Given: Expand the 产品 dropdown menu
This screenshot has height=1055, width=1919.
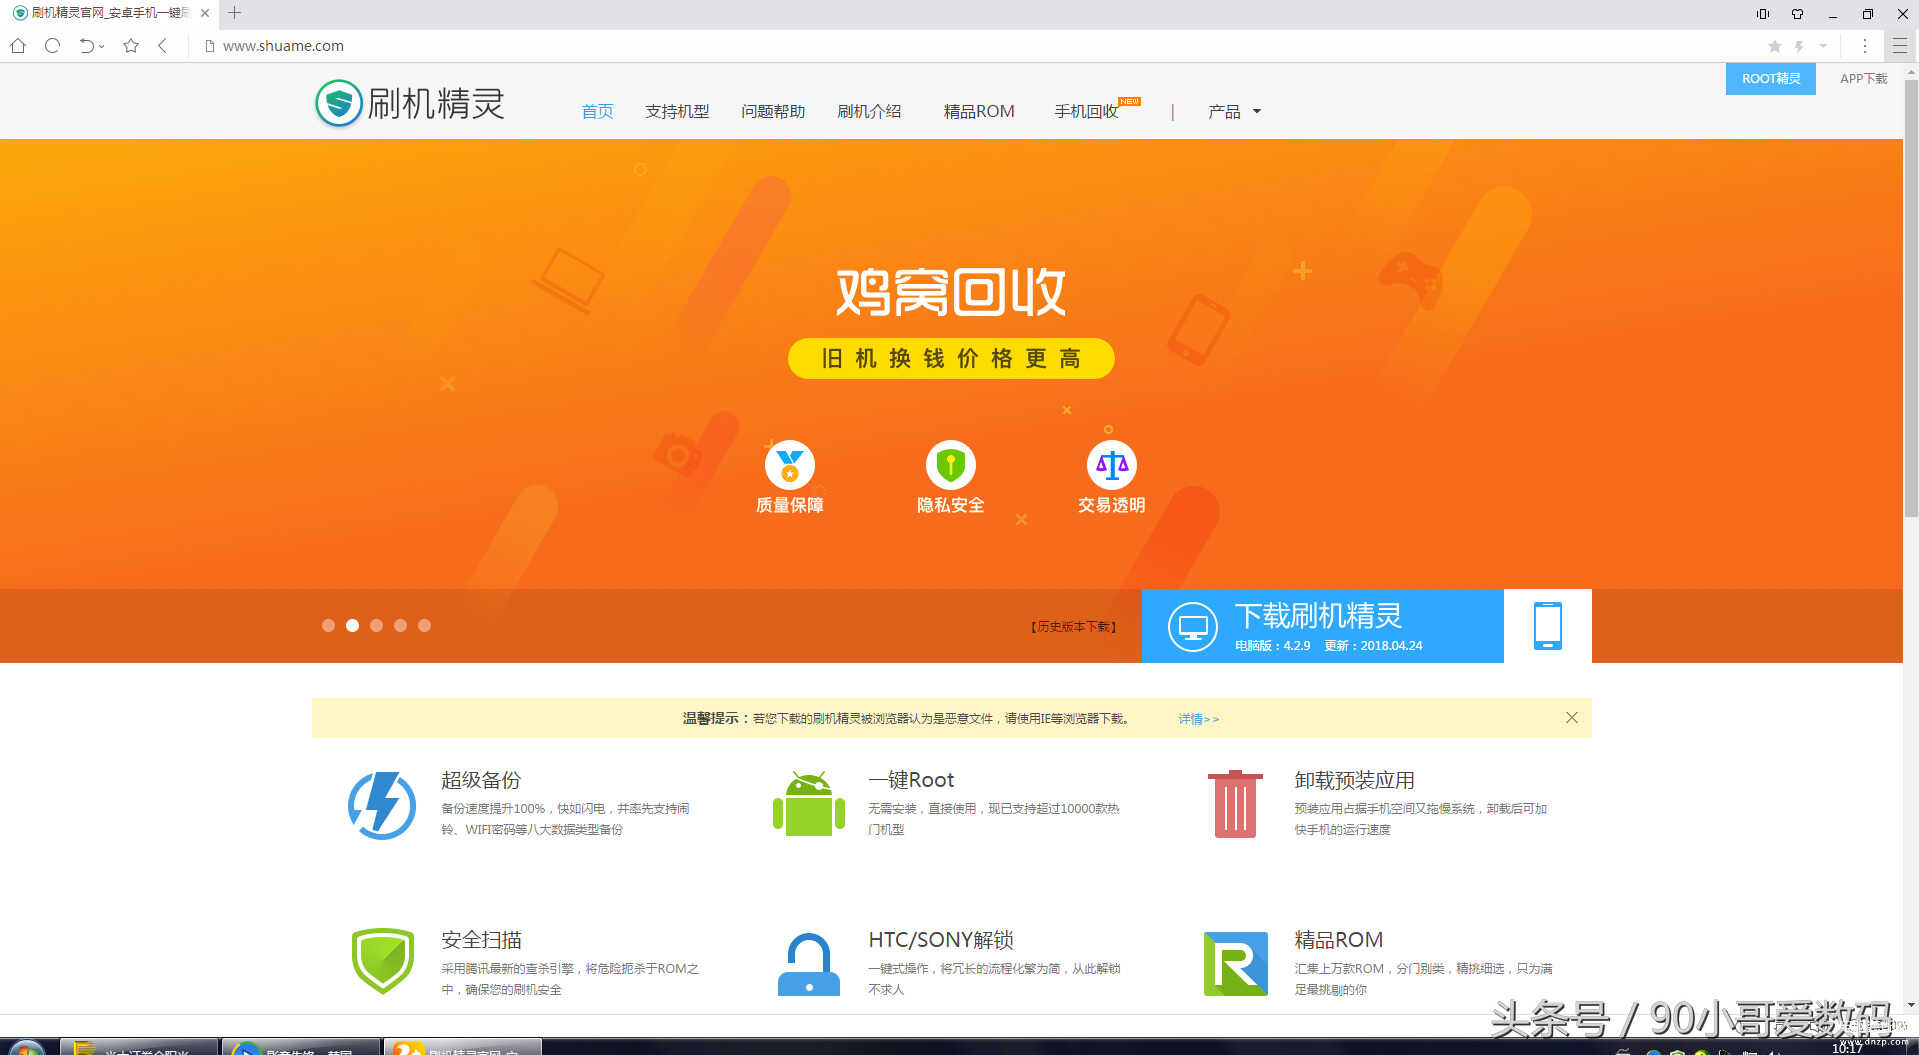Looking at the screenshot, I should [x=1234, y=112].
